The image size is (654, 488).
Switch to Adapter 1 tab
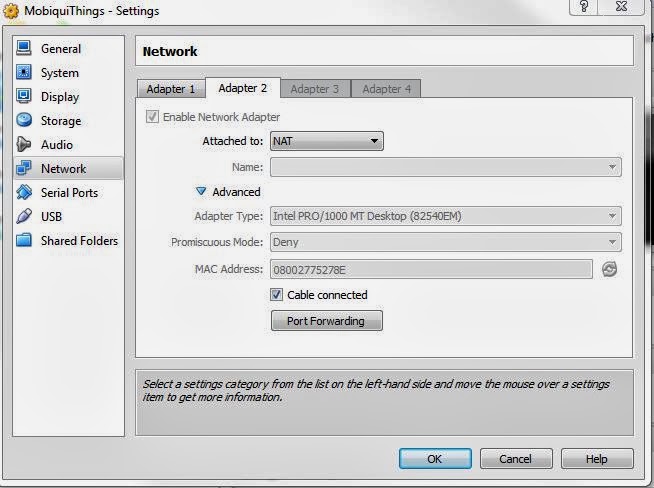point(171,89)
